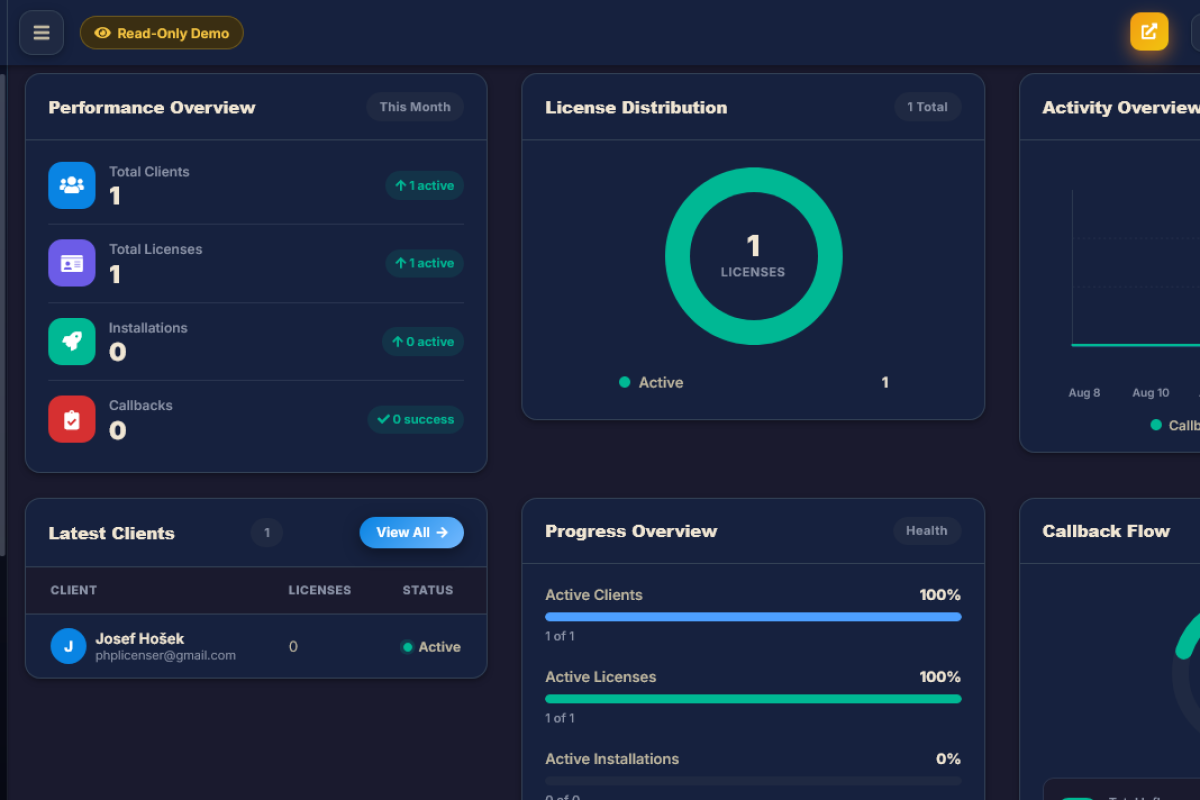This screenshot has width=1200, height=800.
Task: Click the purple Total Licenses ID card icon
Action: [72, 263]
